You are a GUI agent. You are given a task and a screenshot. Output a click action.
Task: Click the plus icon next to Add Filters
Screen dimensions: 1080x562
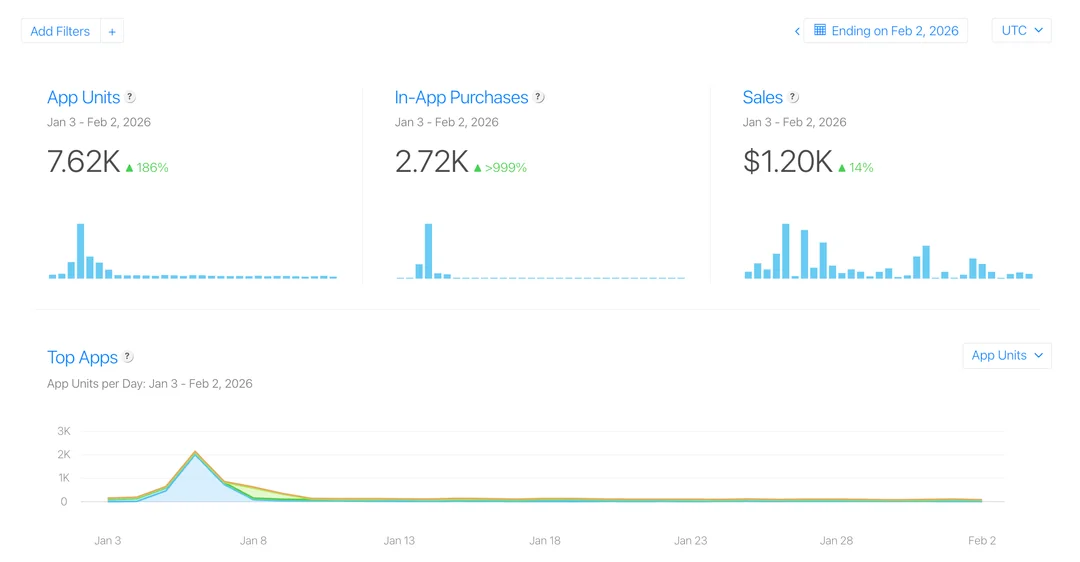click(112, 32)
